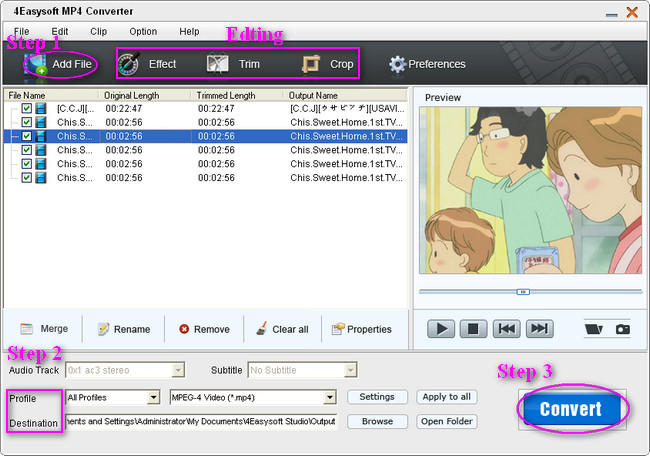Uncheck the [C.C.J] file checkbox
The height and width of the screenshot is (456, 650).
click(27, 109)
